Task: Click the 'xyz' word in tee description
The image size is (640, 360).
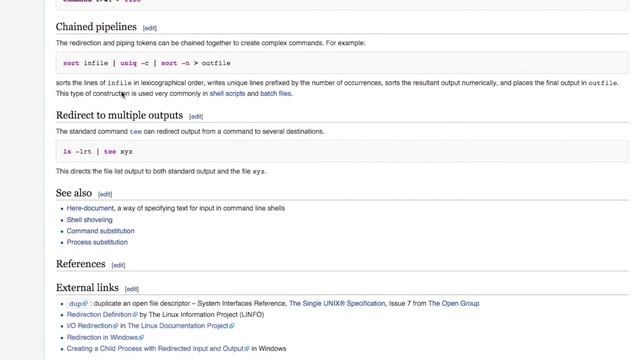Action: pos(258,172)
